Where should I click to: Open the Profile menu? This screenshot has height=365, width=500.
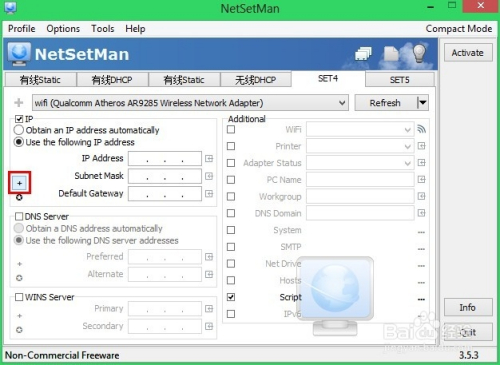22,29
